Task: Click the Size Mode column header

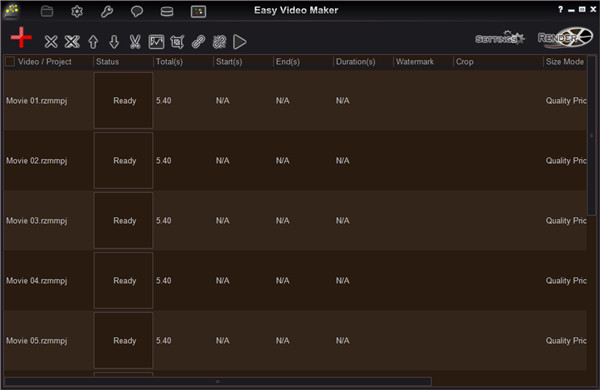Action: coord(565,62)
